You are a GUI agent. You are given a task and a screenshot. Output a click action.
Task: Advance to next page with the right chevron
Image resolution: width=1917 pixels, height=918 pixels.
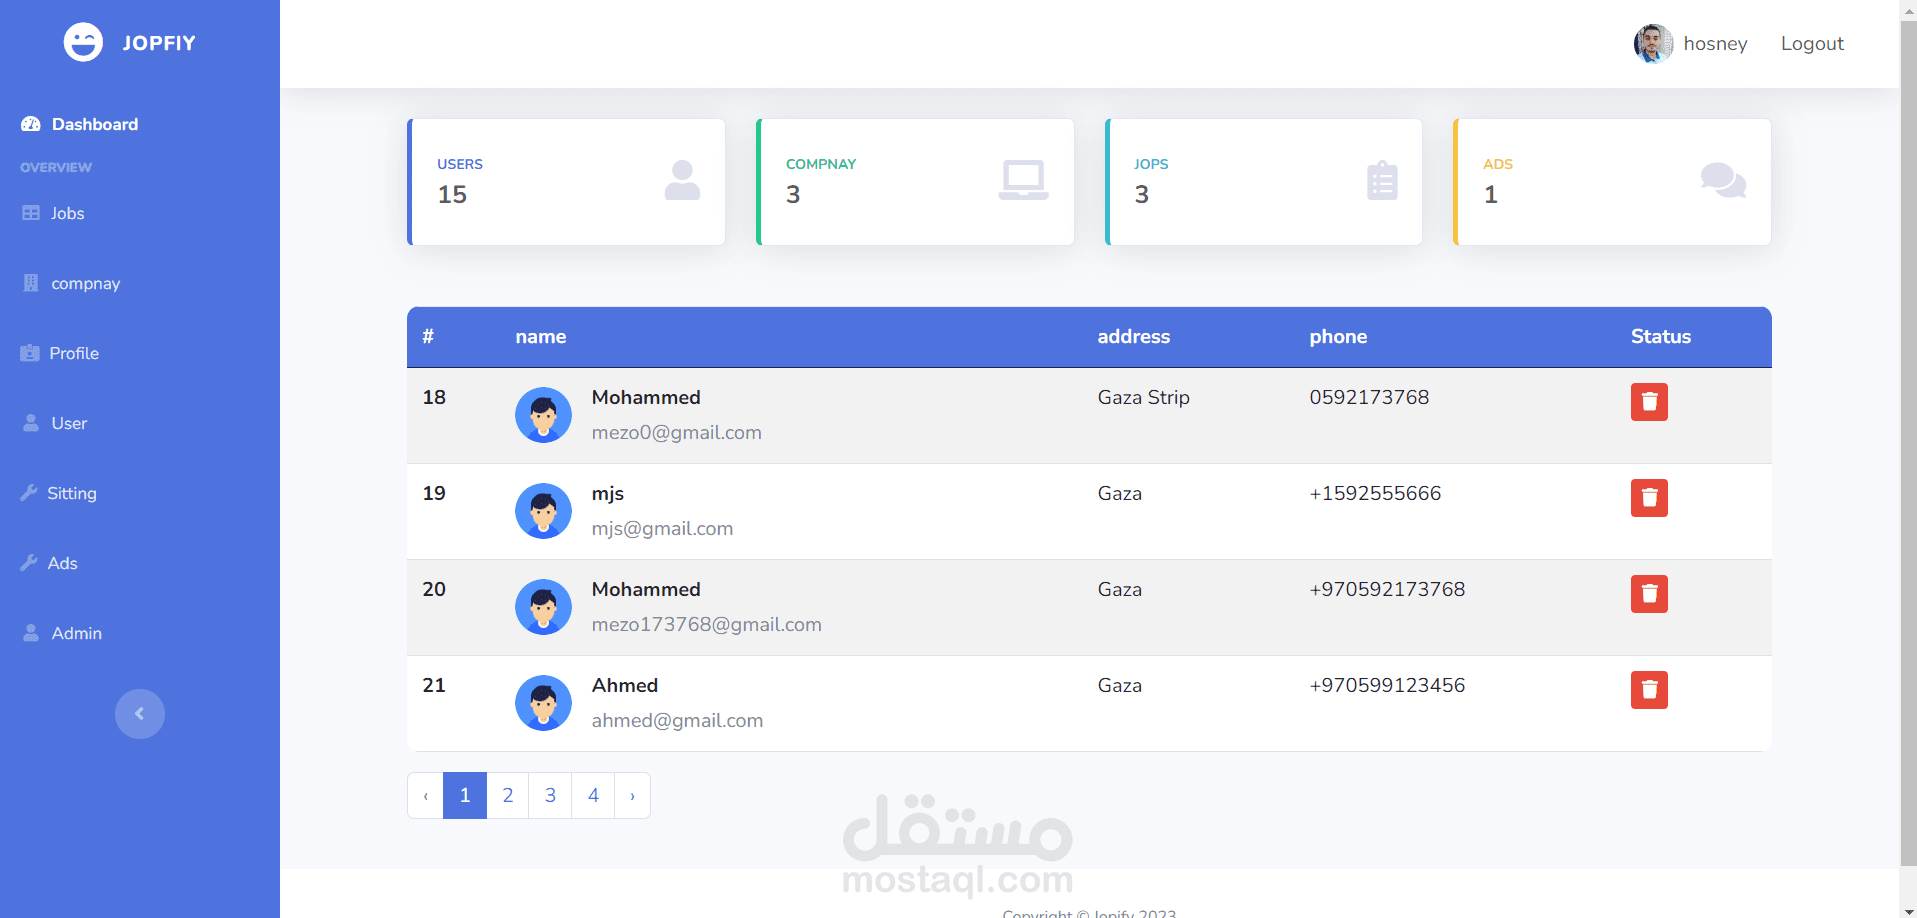(x=632, y=795)
